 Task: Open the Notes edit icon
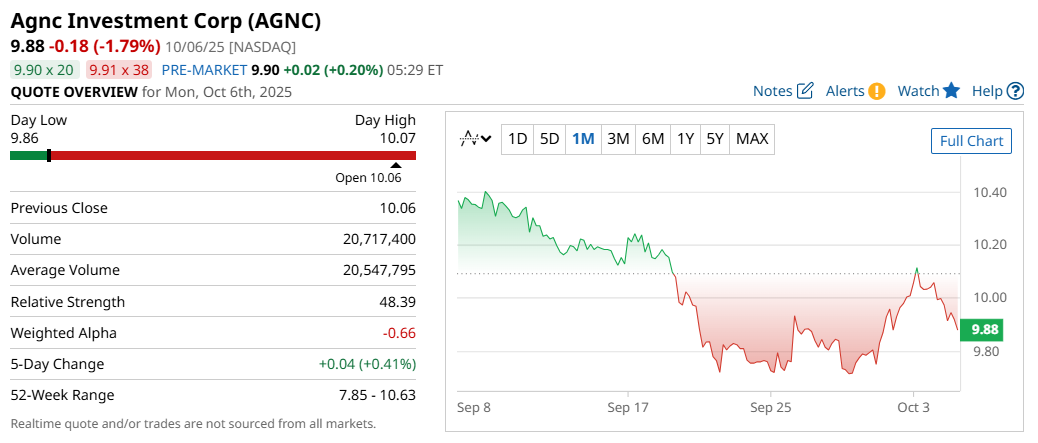pos(805,91)
